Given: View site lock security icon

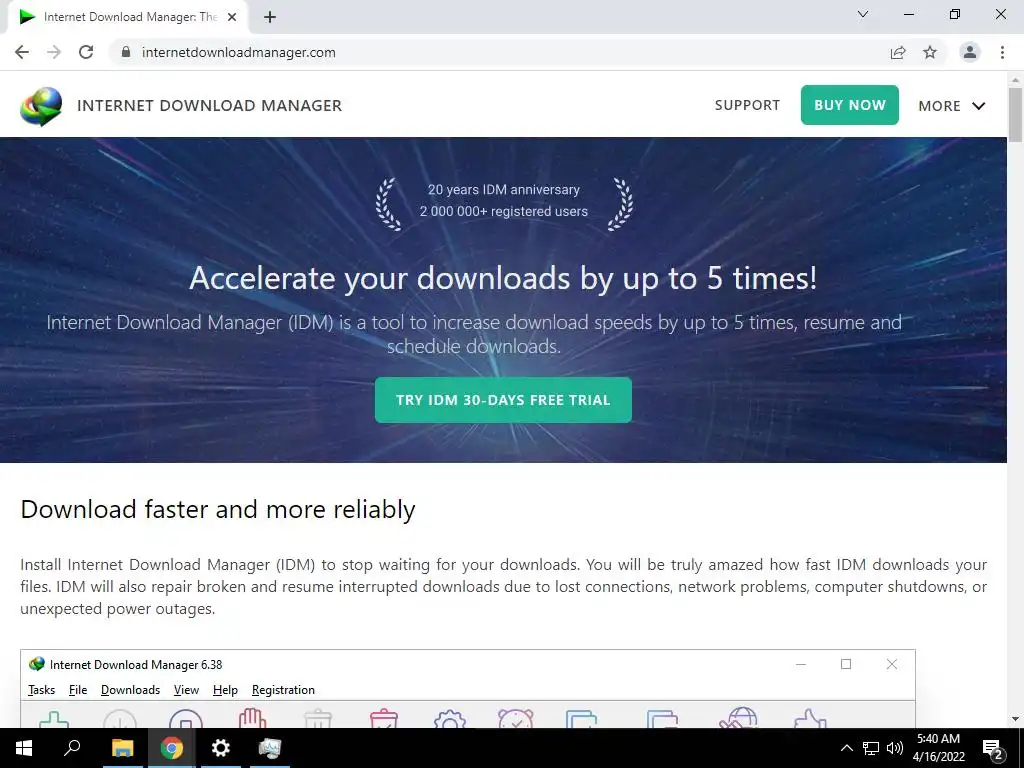Looking at the screenshot, I should 126,52.
